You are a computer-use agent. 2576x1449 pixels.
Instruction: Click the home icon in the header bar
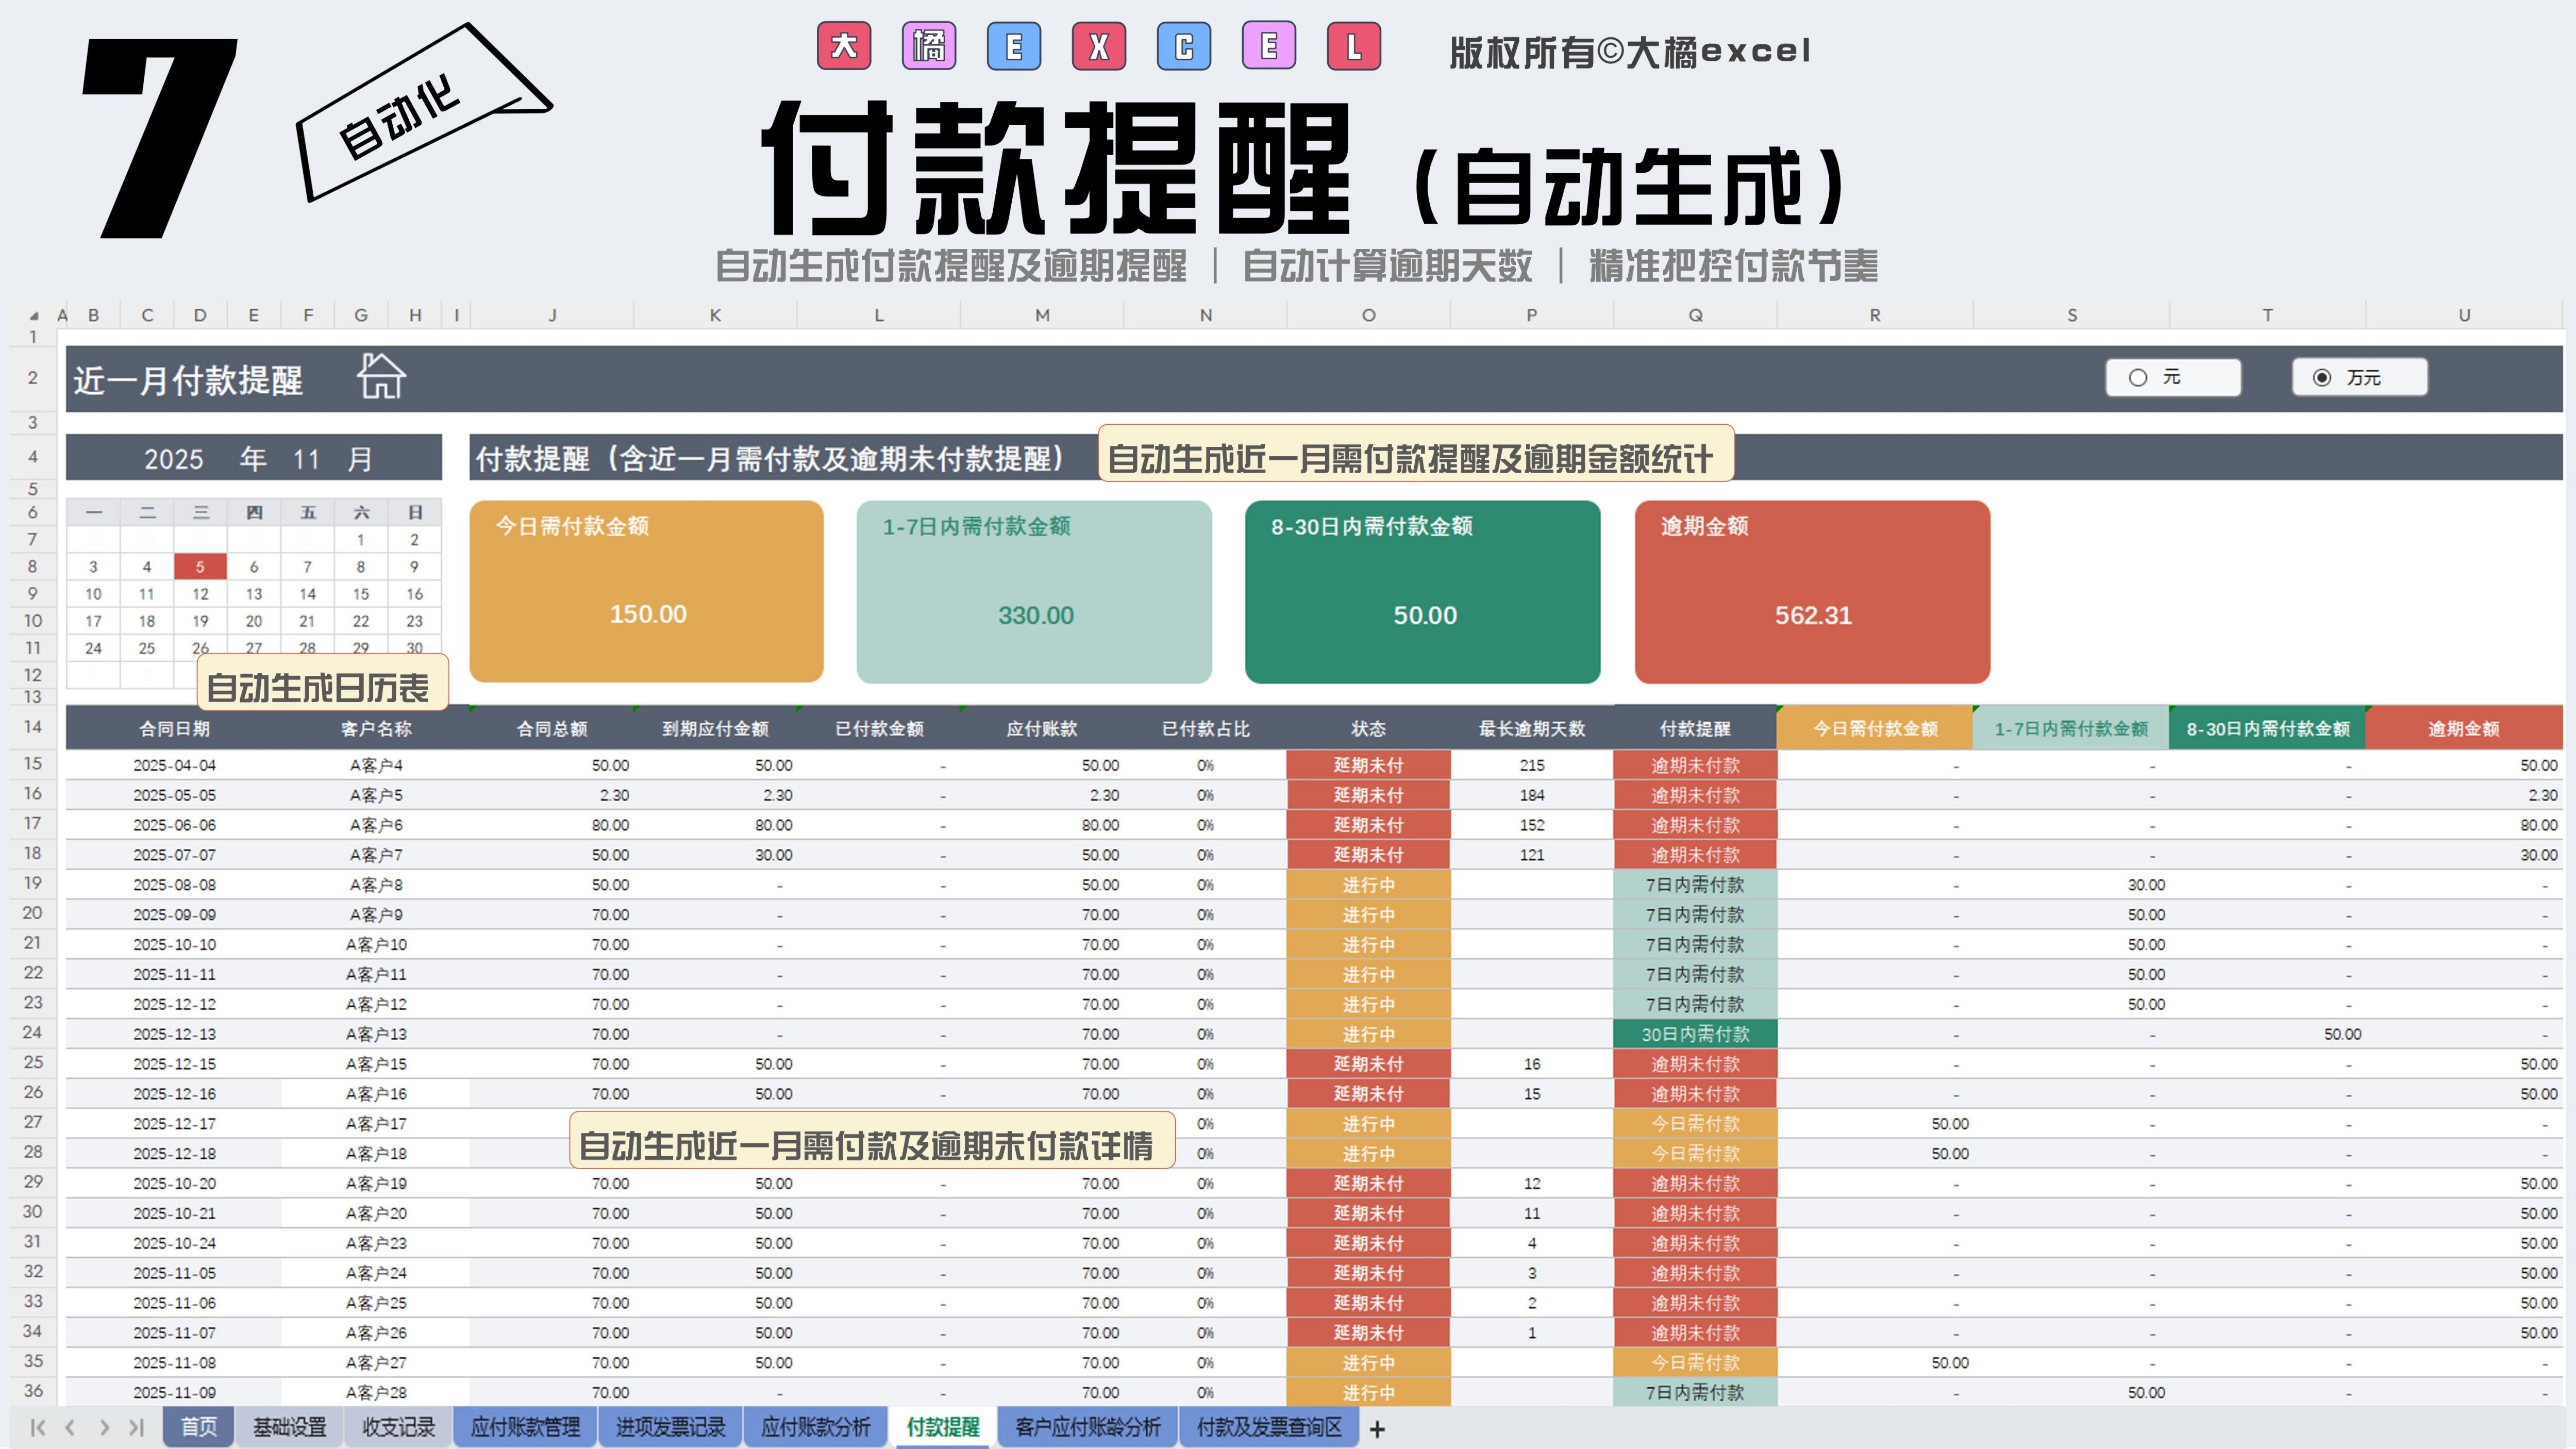381,377
